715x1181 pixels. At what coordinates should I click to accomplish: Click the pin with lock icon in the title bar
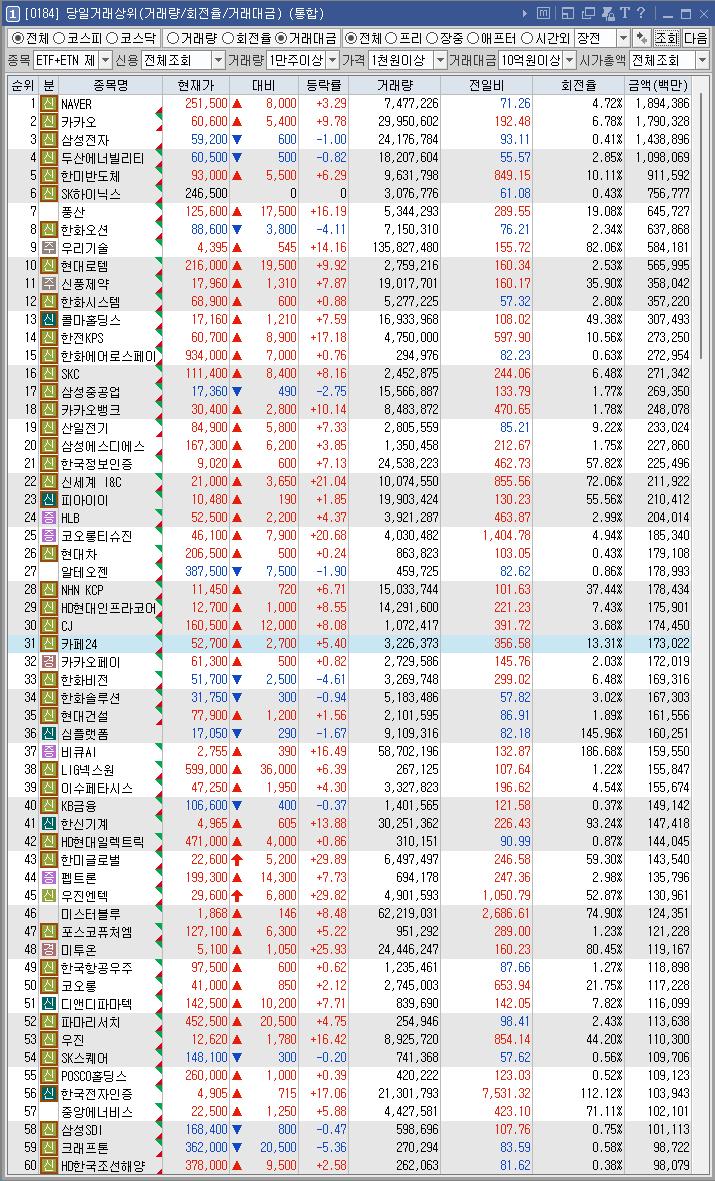point(608,14)
